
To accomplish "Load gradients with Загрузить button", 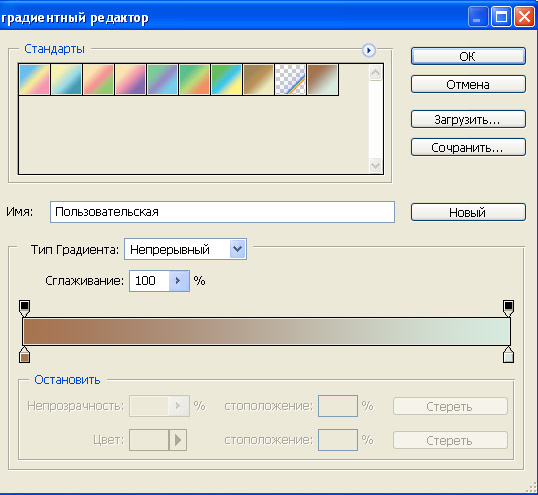I will pyautogui.click(x=468, y=119).
